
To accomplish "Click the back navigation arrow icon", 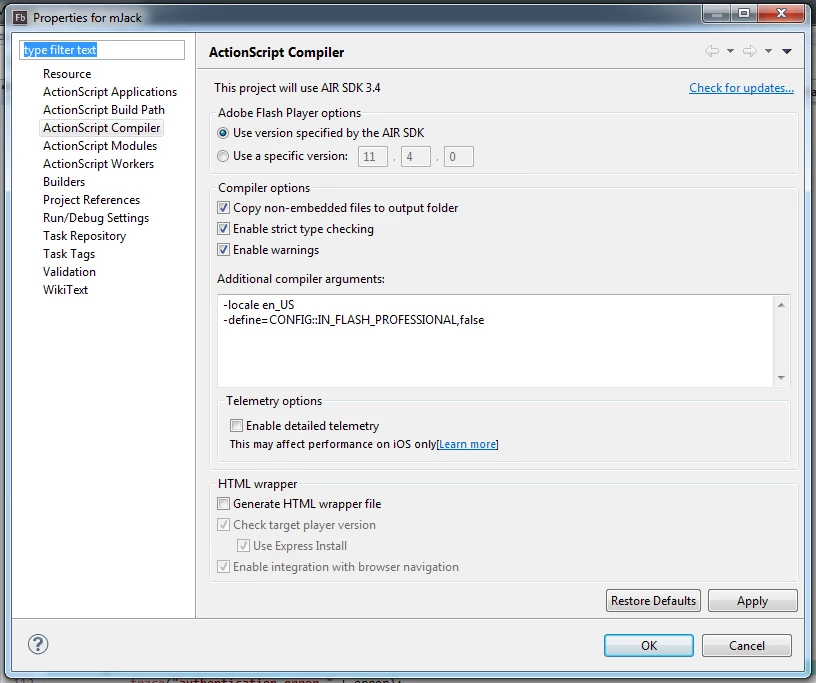I will click(712, 51).
